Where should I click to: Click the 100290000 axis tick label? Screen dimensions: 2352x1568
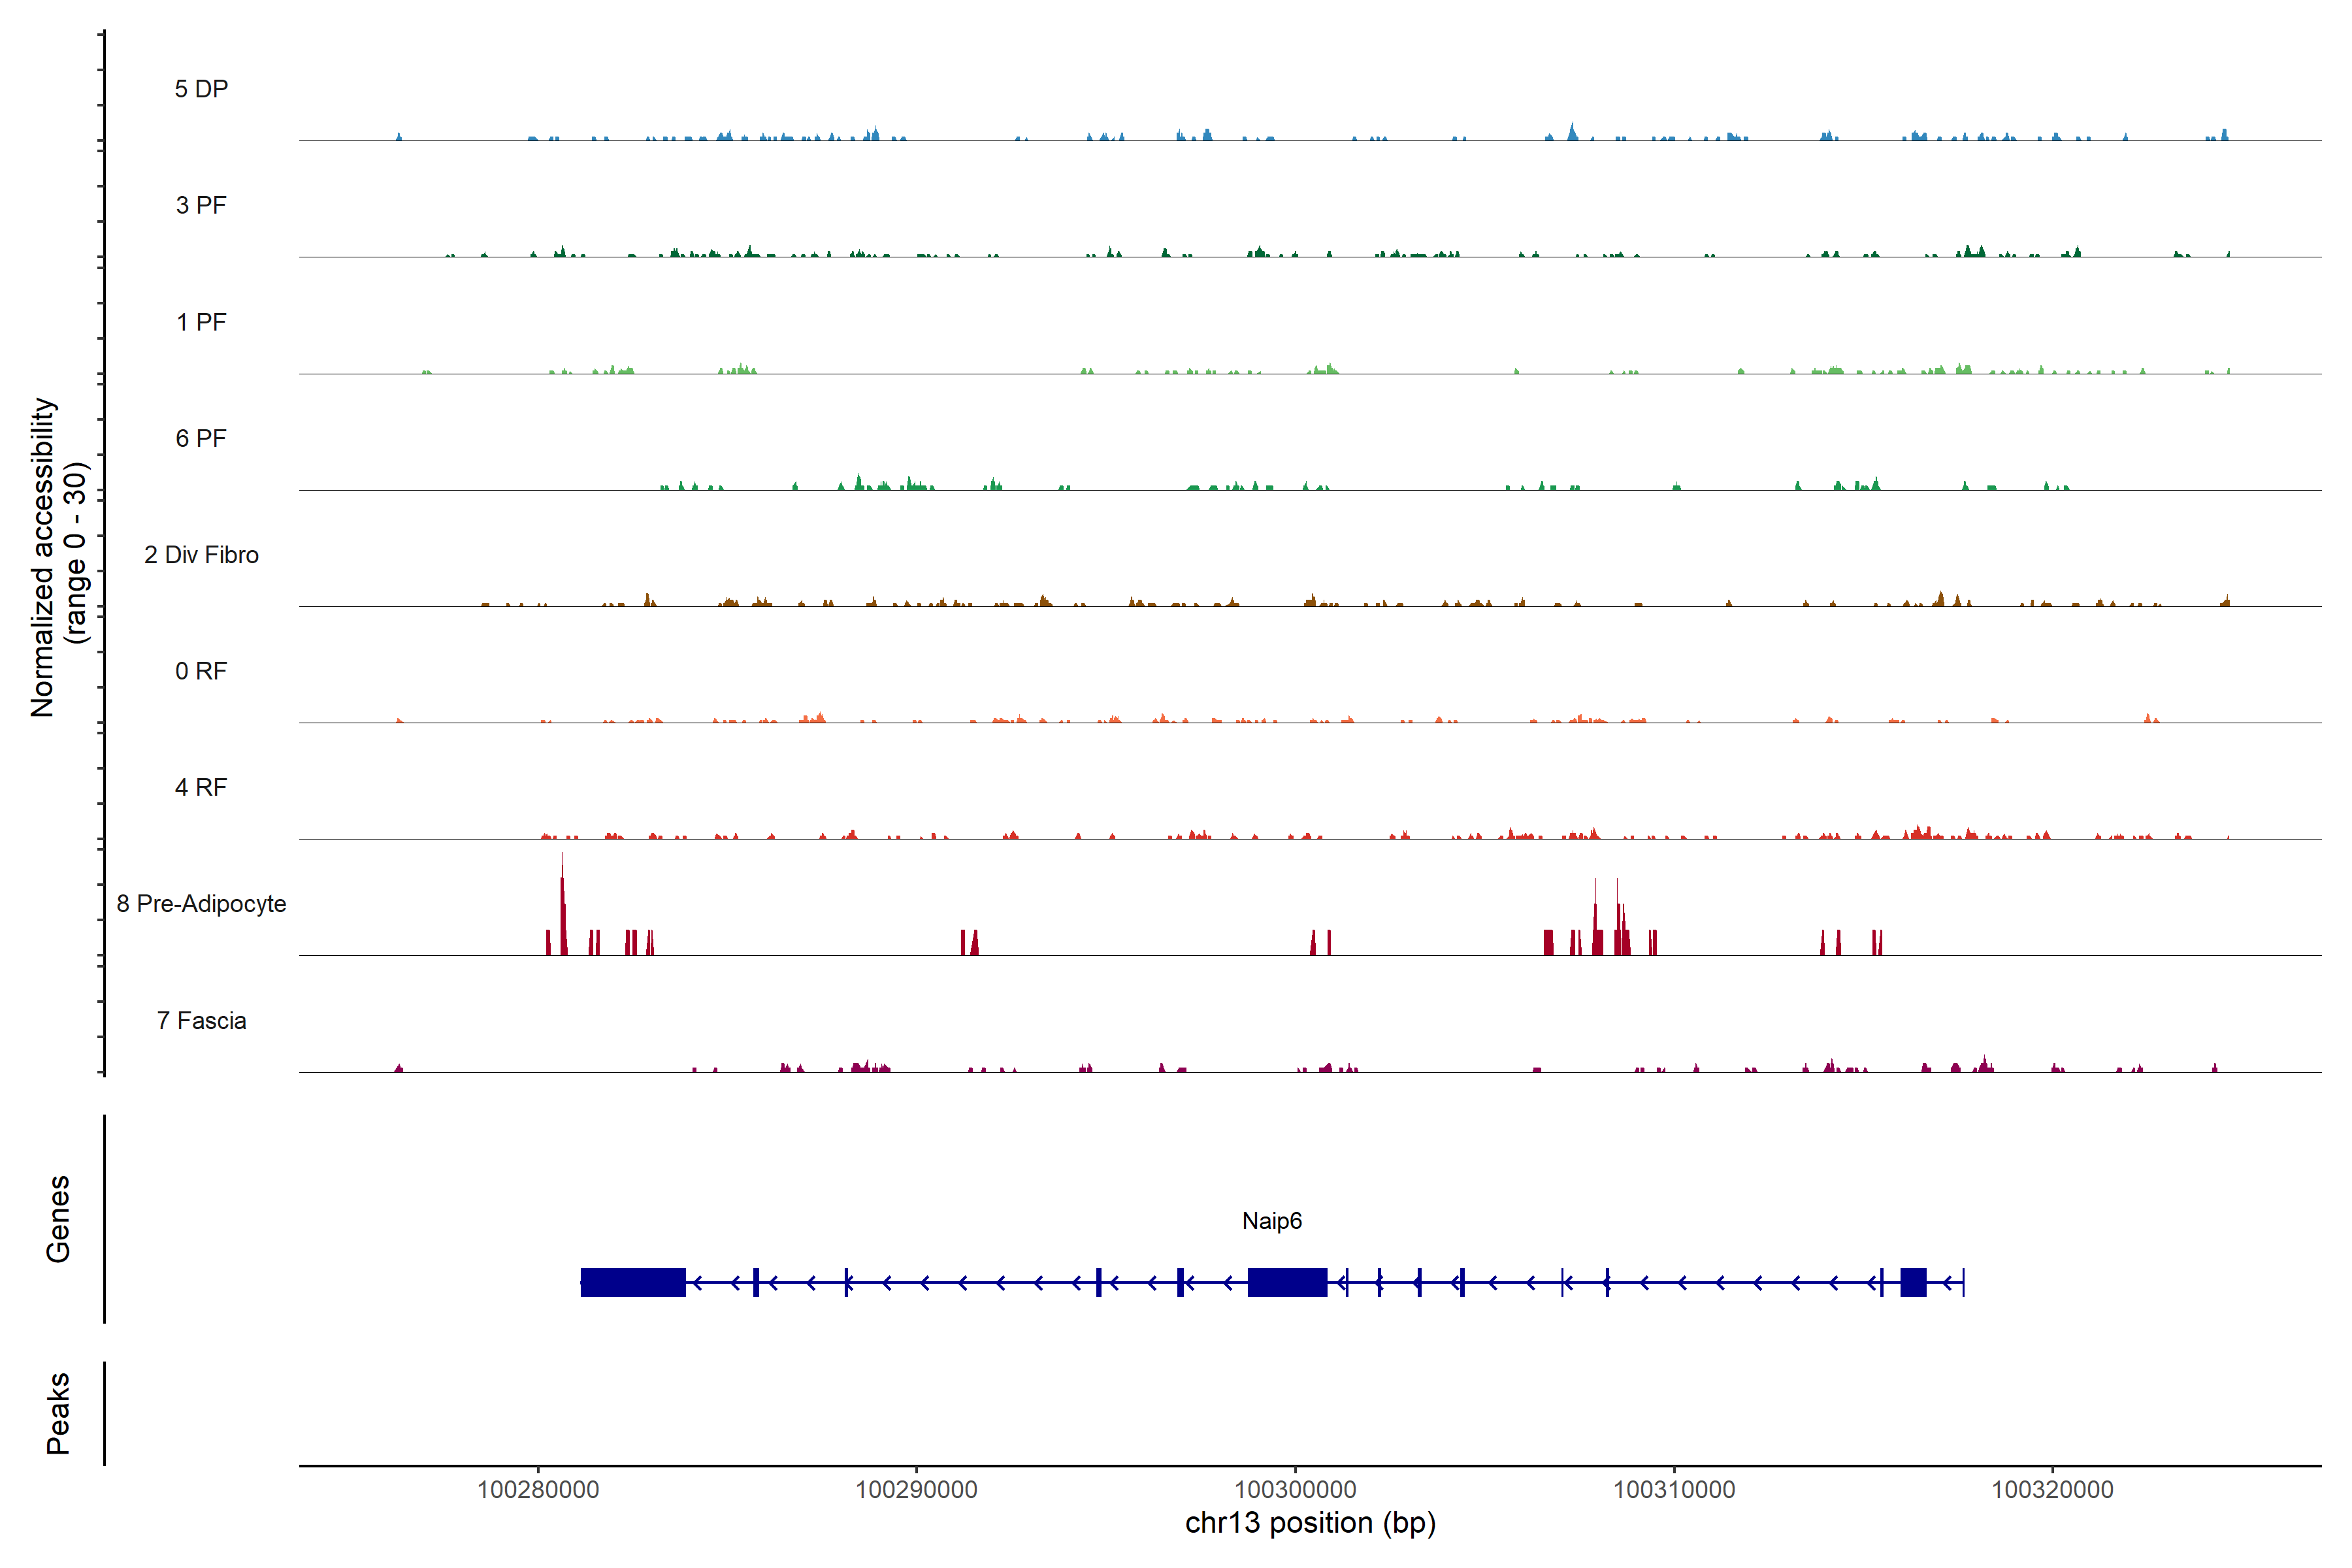(x=916, y=1489)
